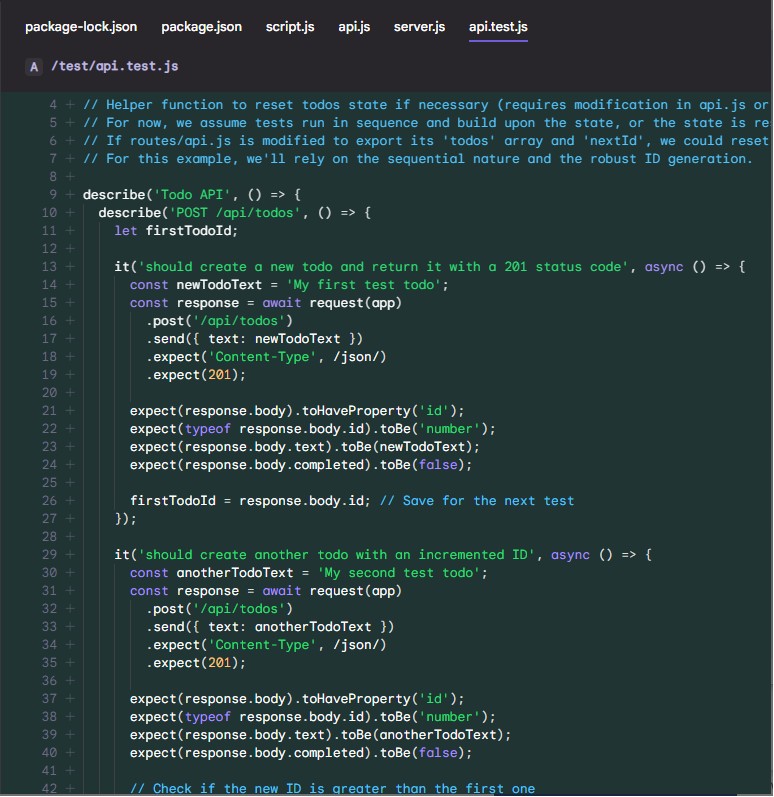This screenshot has width=774, height=797.
Task: Click the 'A' added-file badge icon
Action: pos(34,67)
